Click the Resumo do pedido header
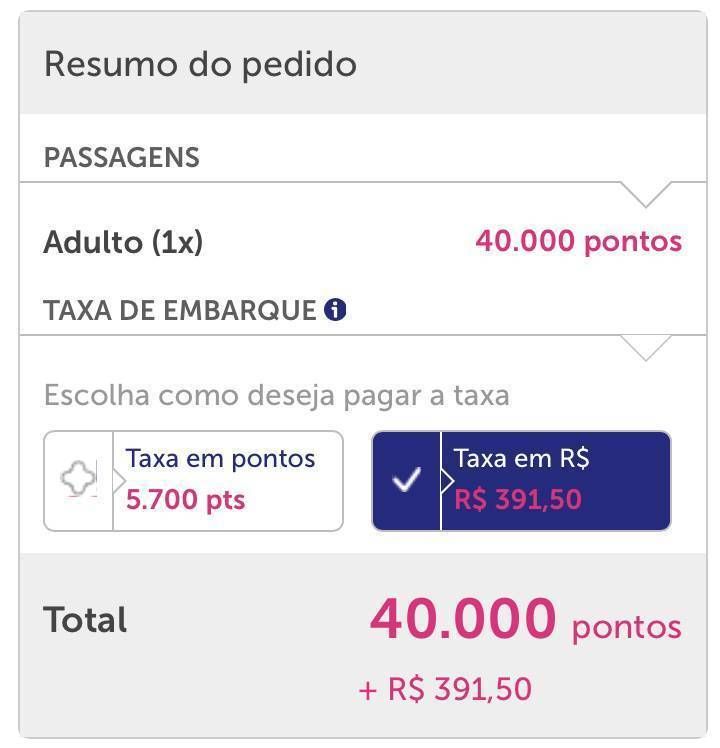The height and width of the screenshot is (748, 720). pyautogui.click(x=200, y=64)
